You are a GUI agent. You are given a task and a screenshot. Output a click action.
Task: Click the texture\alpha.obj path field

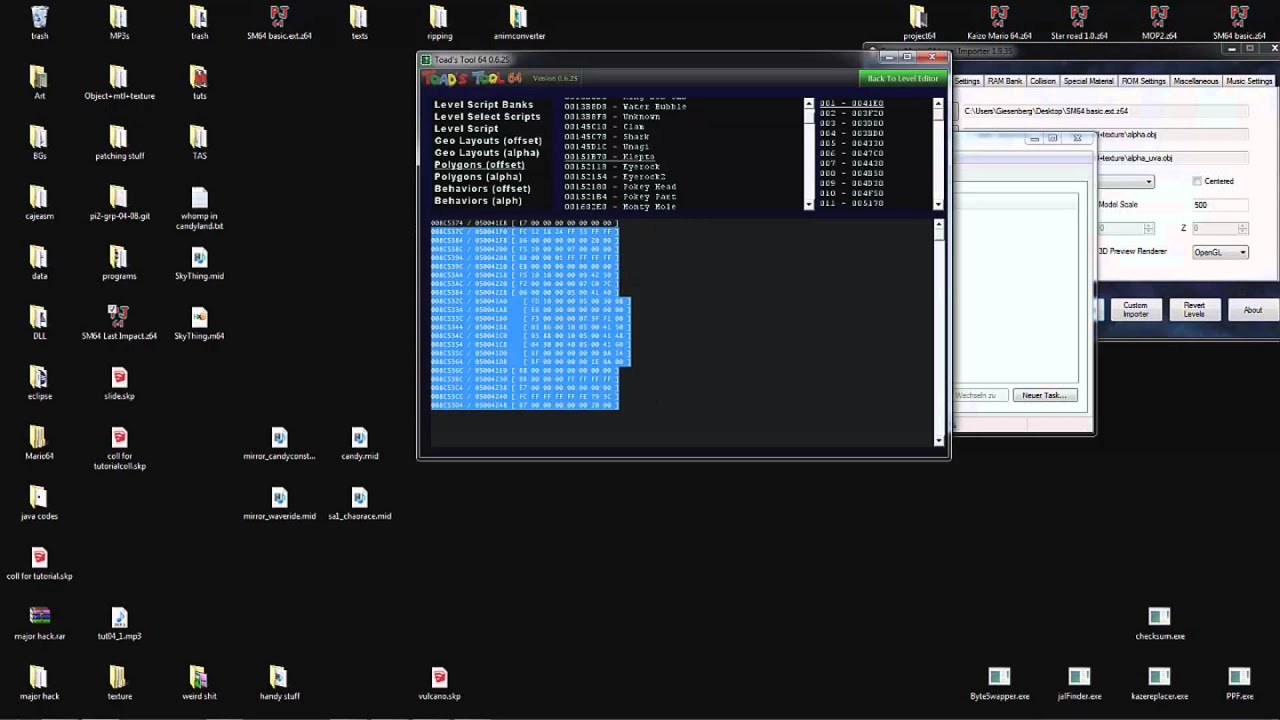click(1172, 134)
